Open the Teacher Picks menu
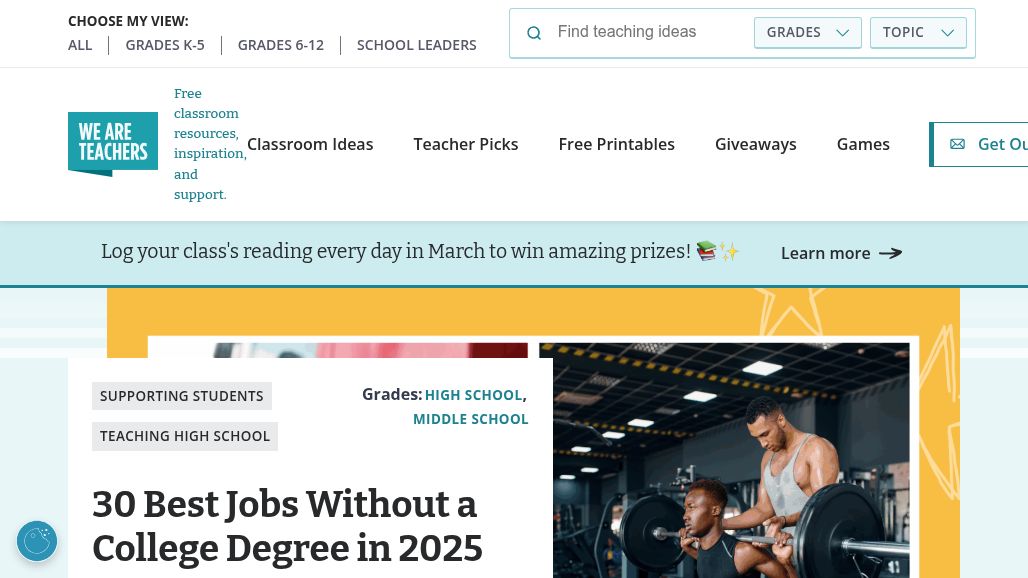The width and height of the screenshot is (1028, 578). pyautogui.click(x=466, y=144)
